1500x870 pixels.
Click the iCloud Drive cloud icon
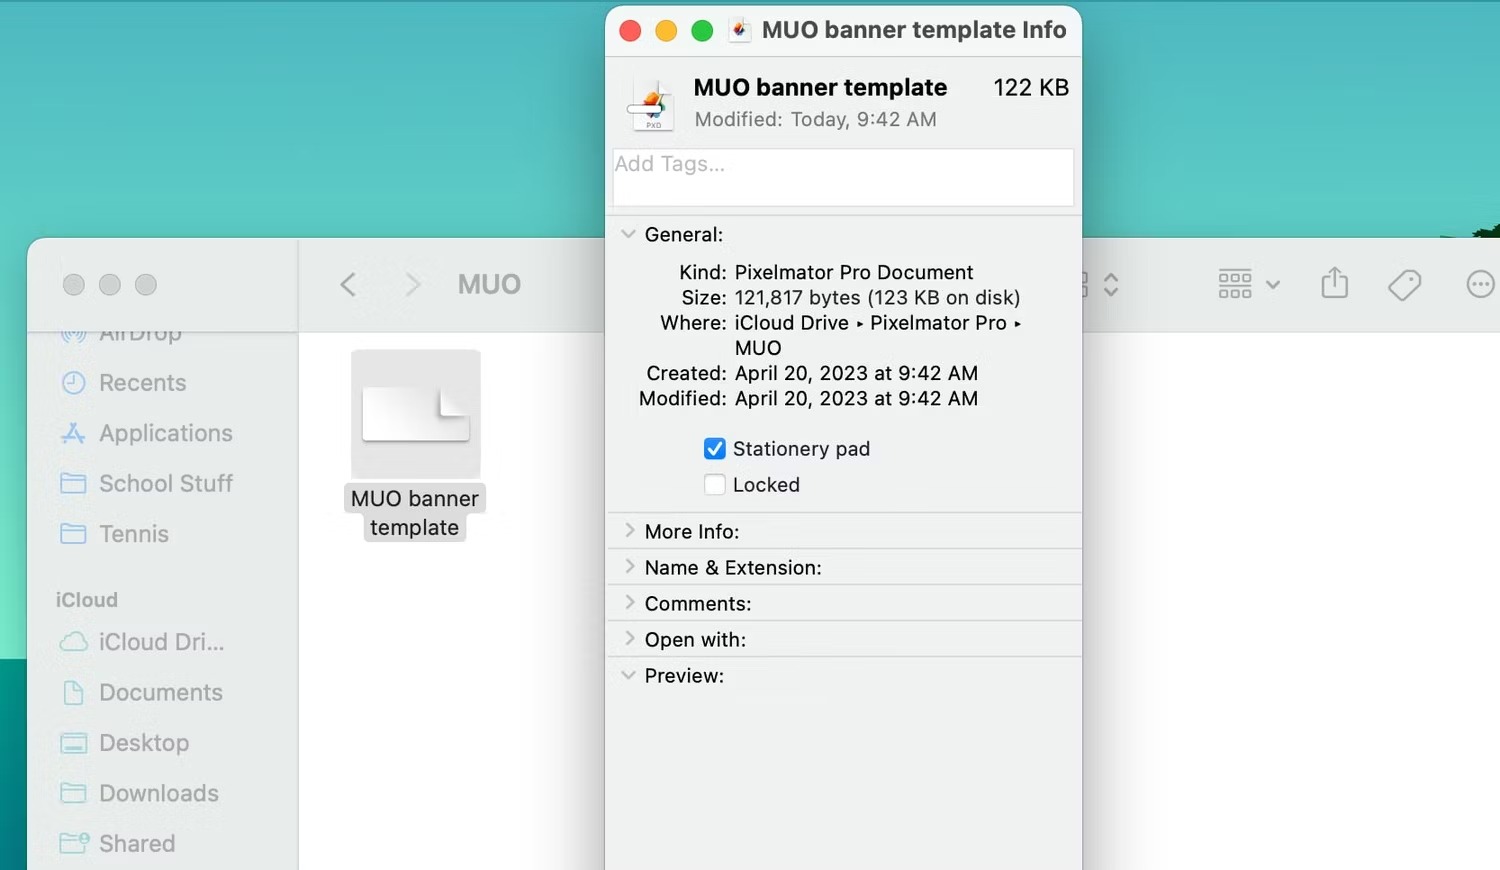click(x=73, y=642)
